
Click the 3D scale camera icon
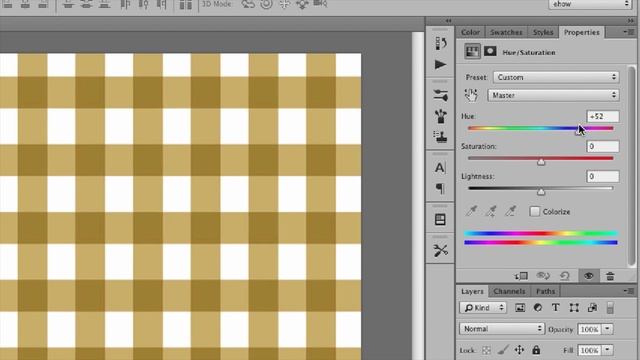click(x=320, y=4)
